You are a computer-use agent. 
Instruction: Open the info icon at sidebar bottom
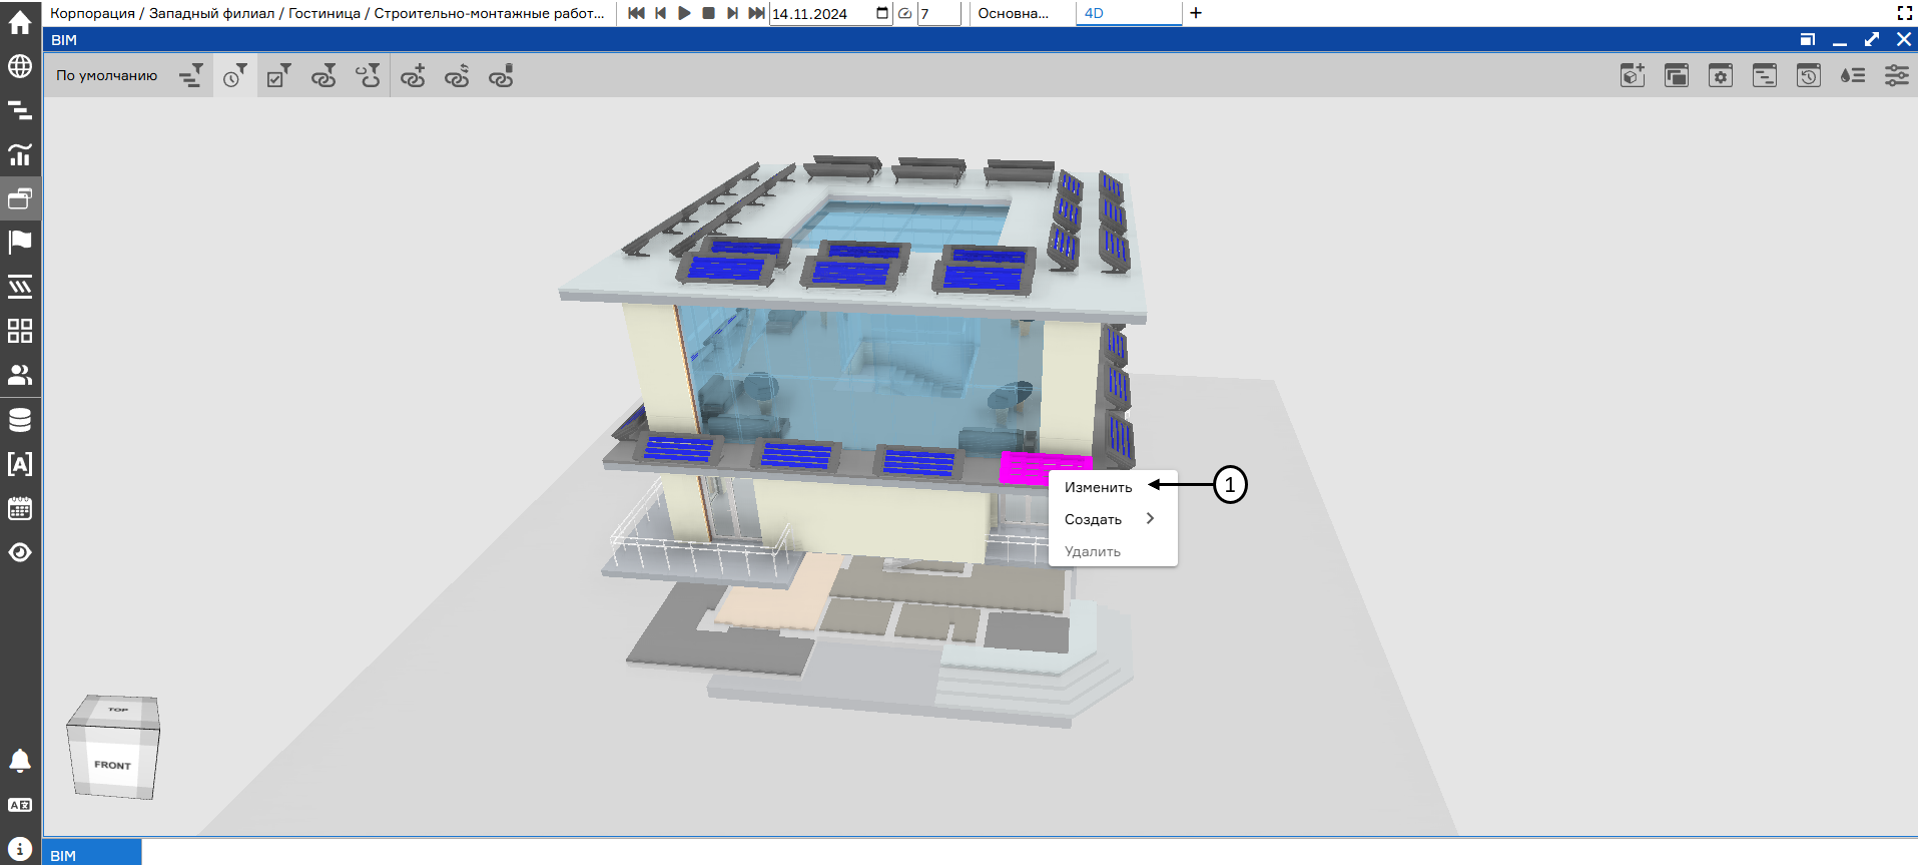pyautogui.click(x=20, y=849)
